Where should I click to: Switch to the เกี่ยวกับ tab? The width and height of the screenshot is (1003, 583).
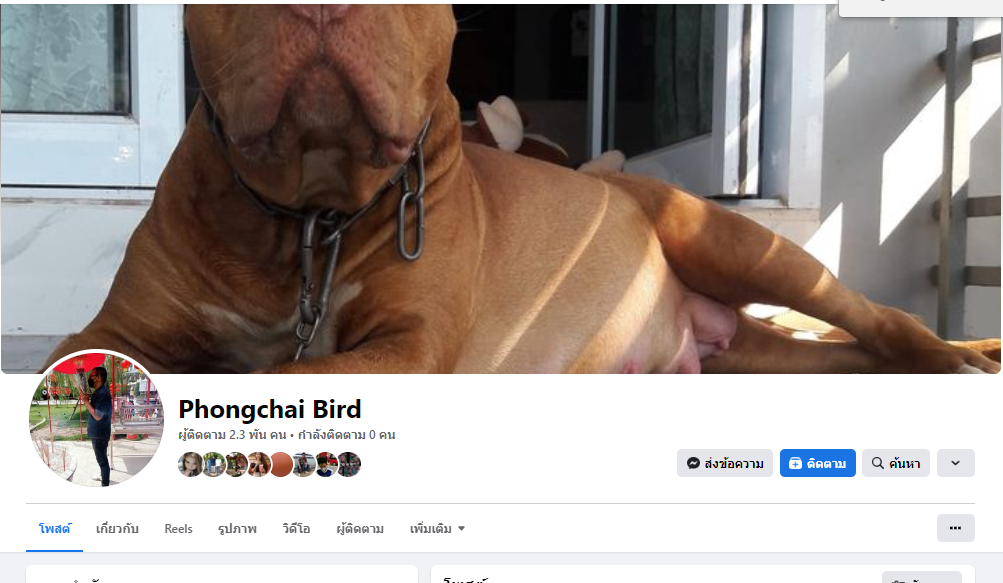117,529
